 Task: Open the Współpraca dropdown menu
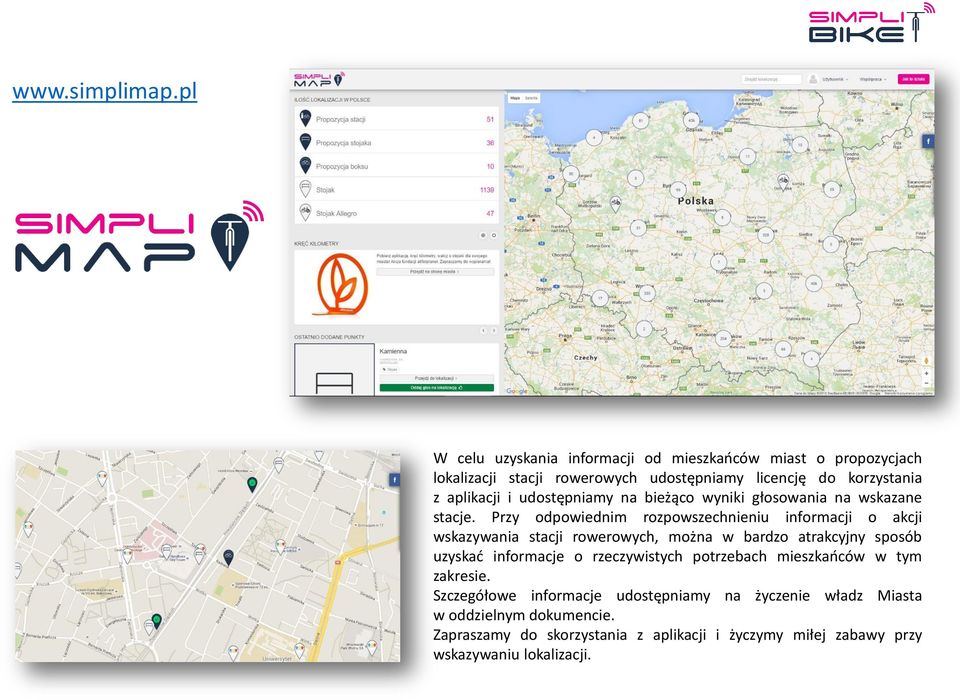click(x=872, y=80)
